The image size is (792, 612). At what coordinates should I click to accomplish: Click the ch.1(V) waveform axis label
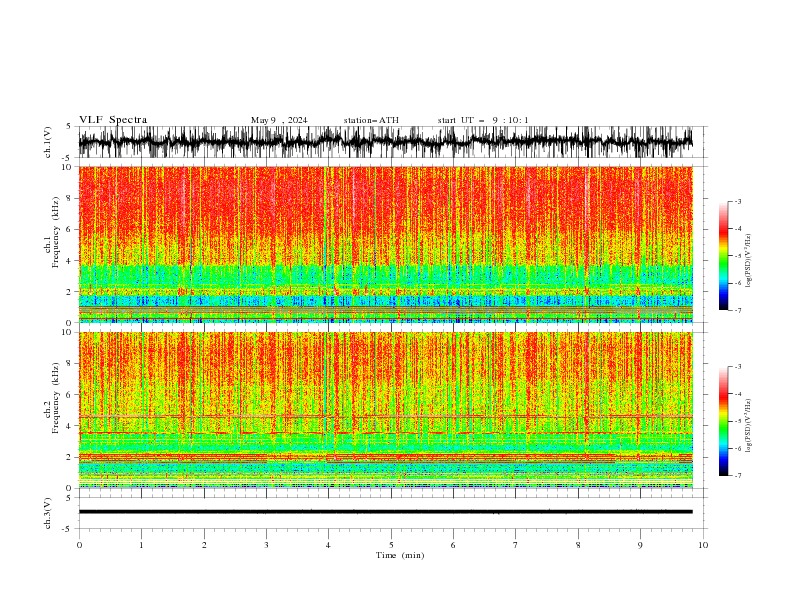[48, 142]
